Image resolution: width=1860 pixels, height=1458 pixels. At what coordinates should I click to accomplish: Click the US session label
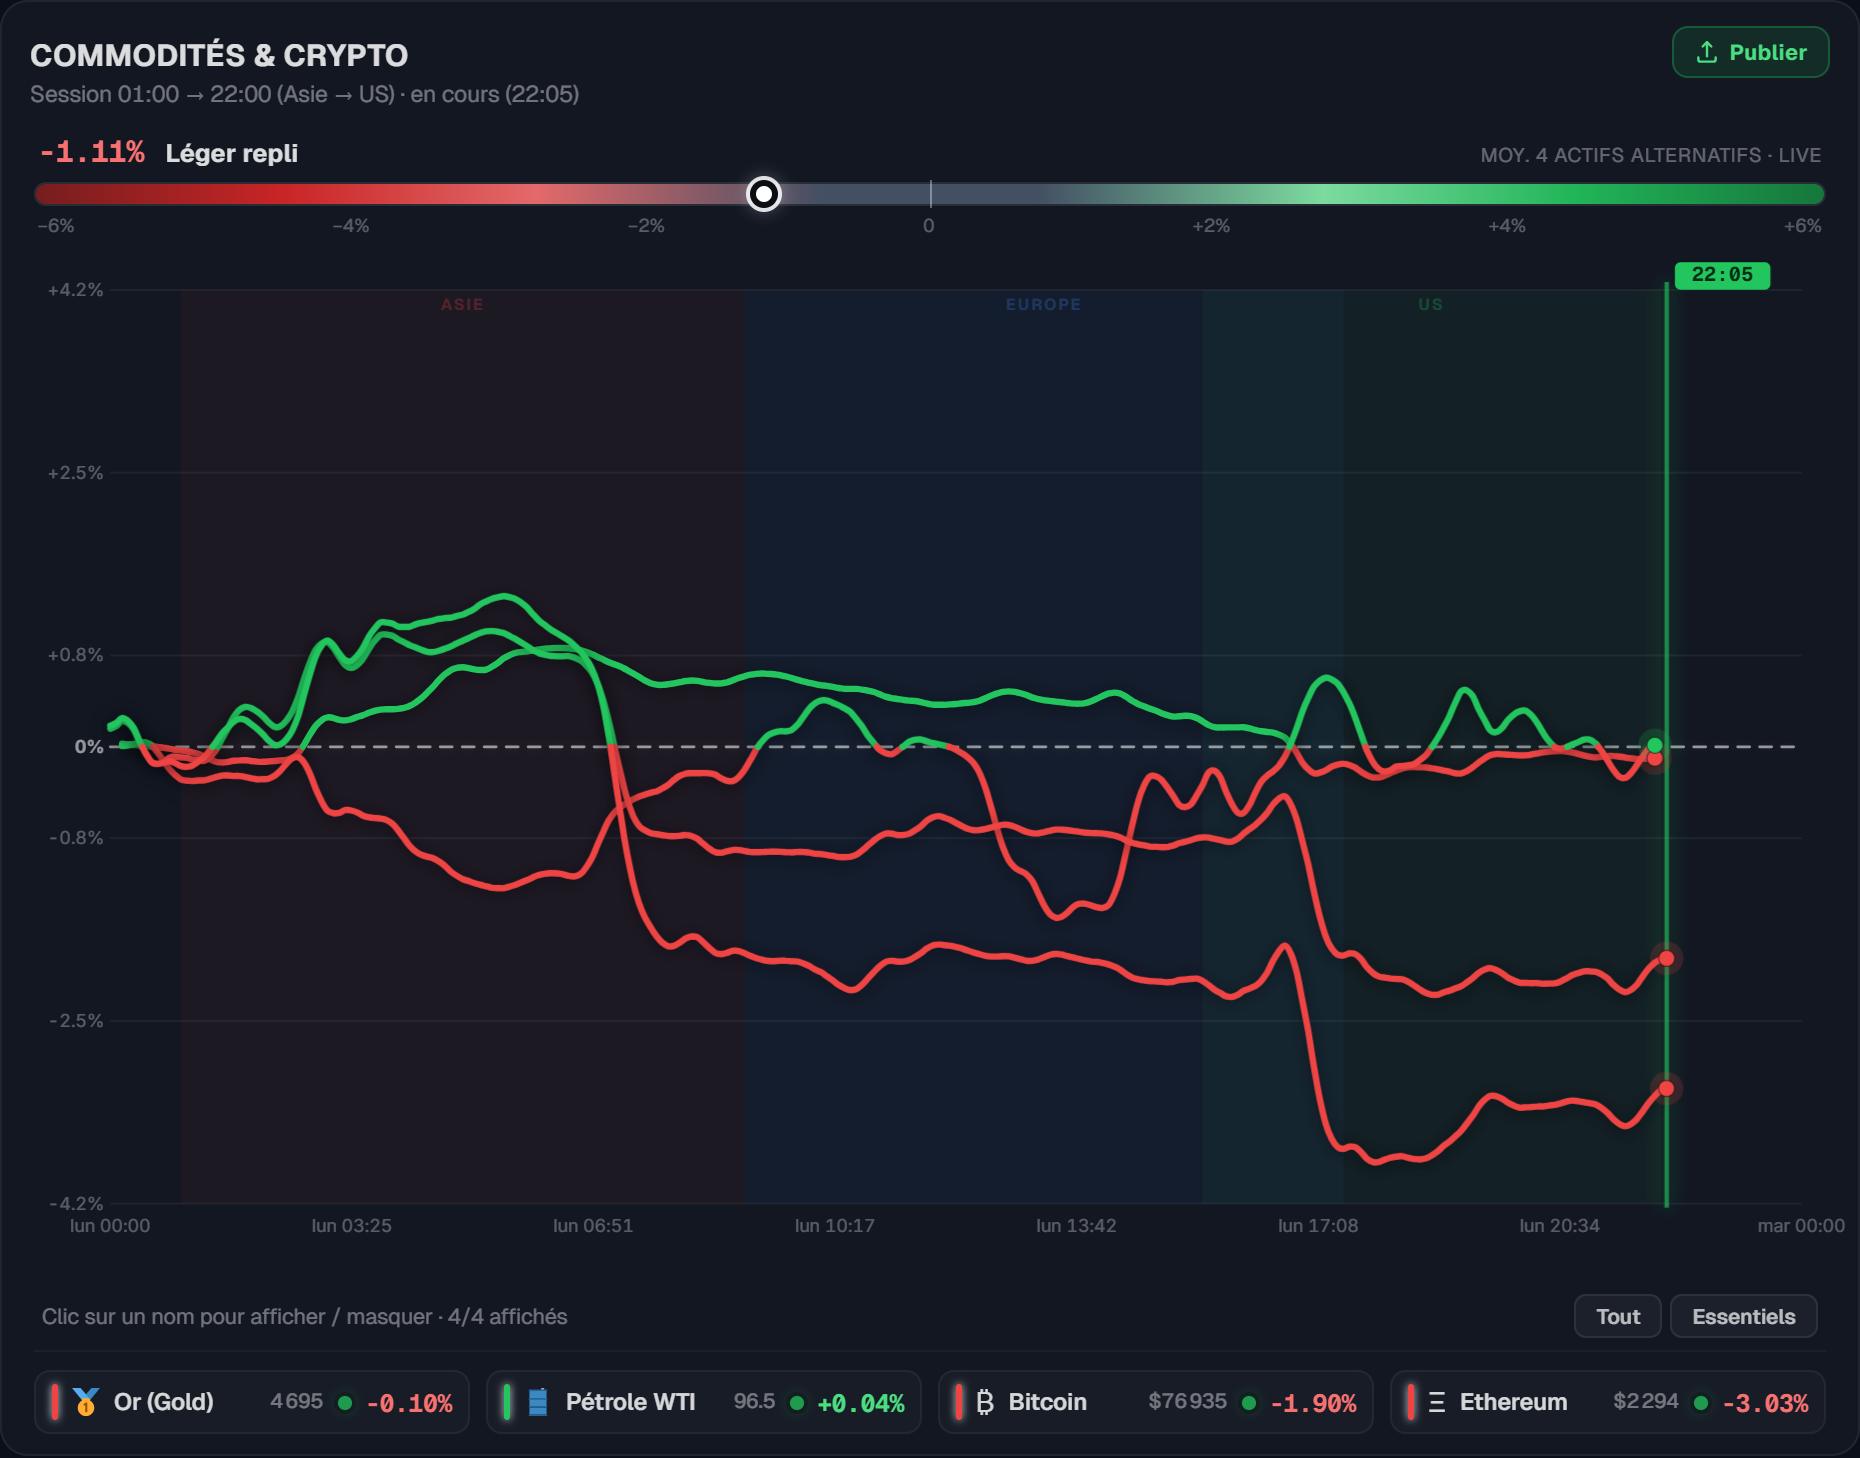pyautogui.click(x=1431, y=304)
